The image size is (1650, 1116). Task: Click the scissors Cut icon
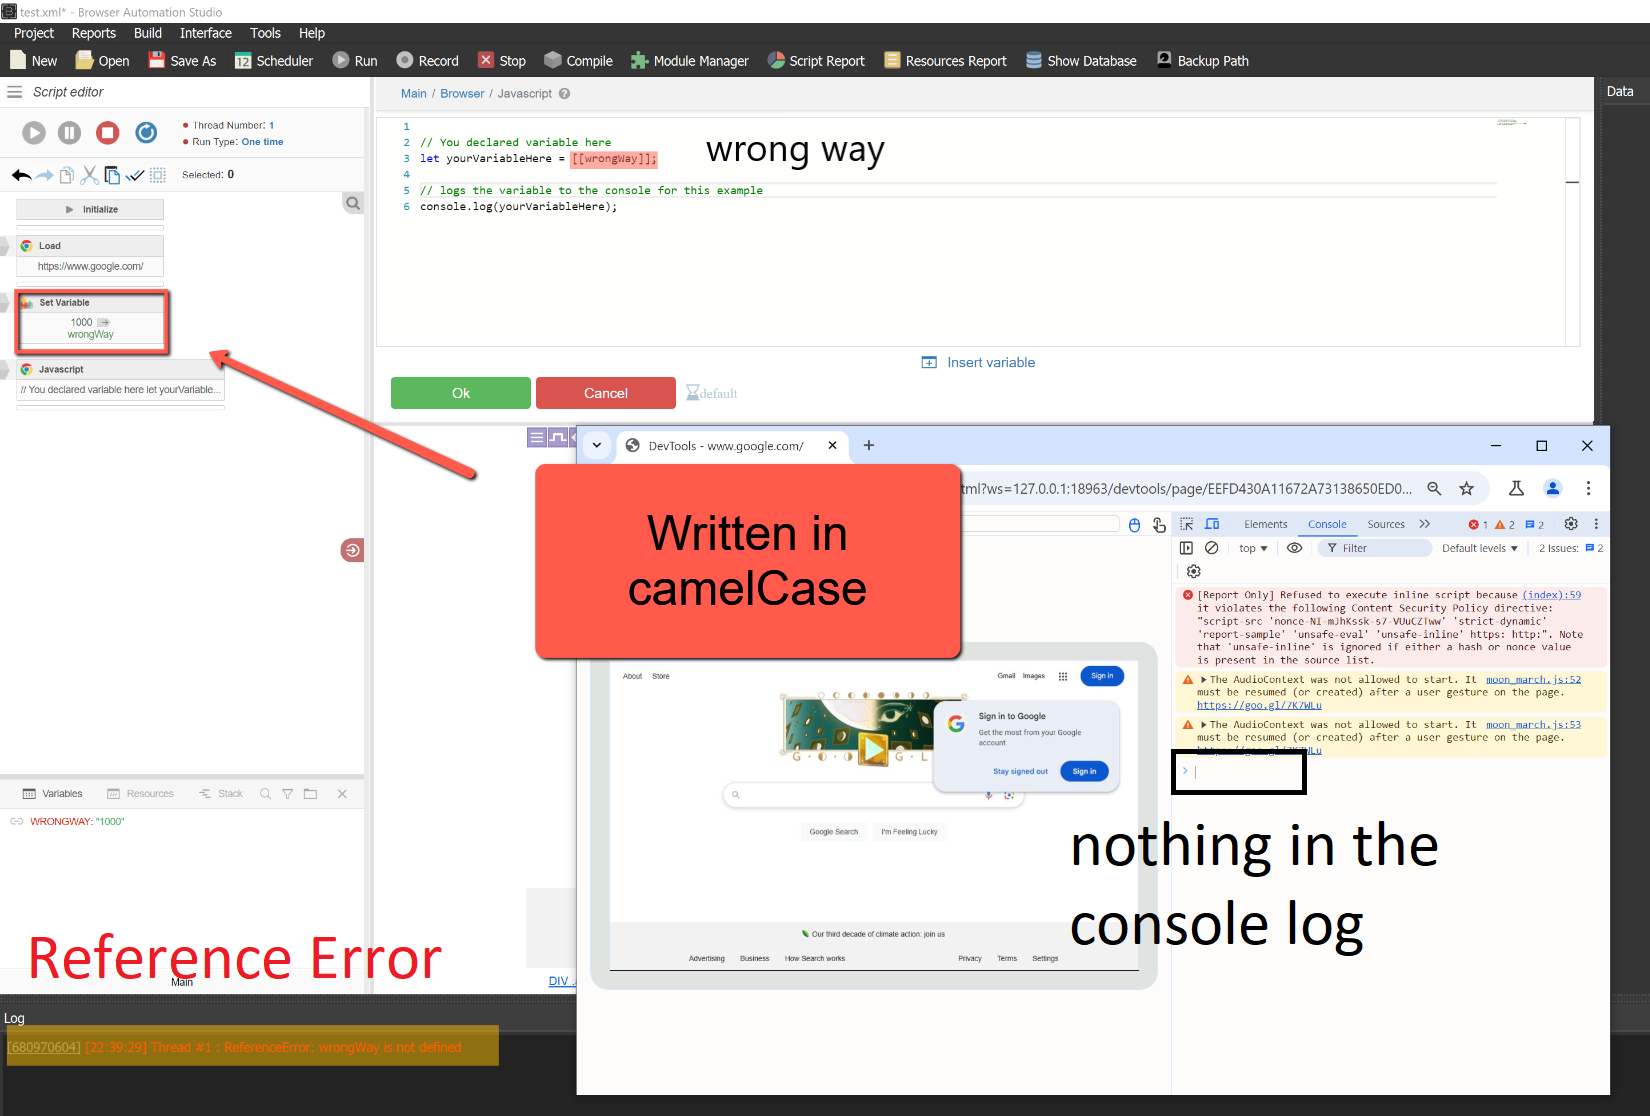(x=89, y=176)
